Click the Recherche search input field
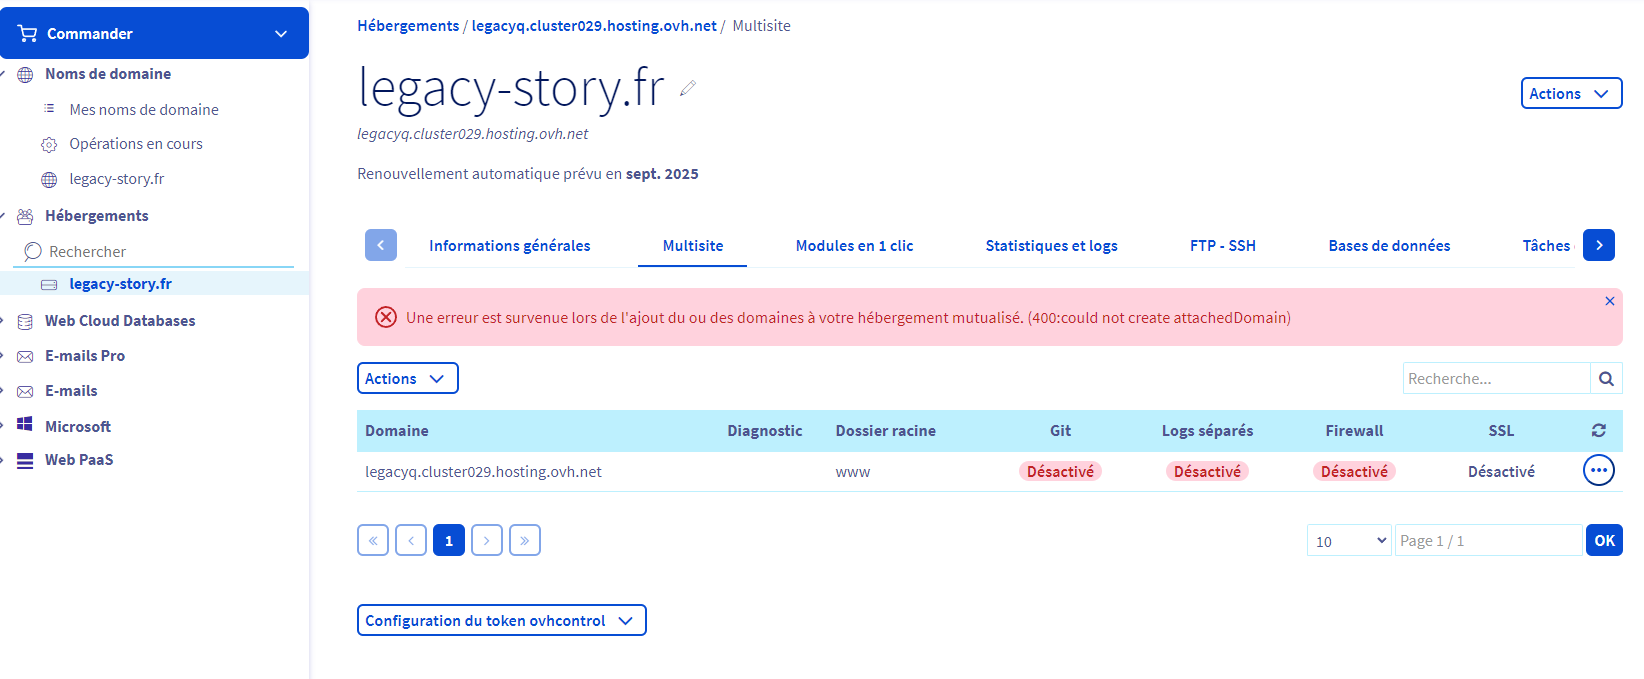 point(1495,379)
